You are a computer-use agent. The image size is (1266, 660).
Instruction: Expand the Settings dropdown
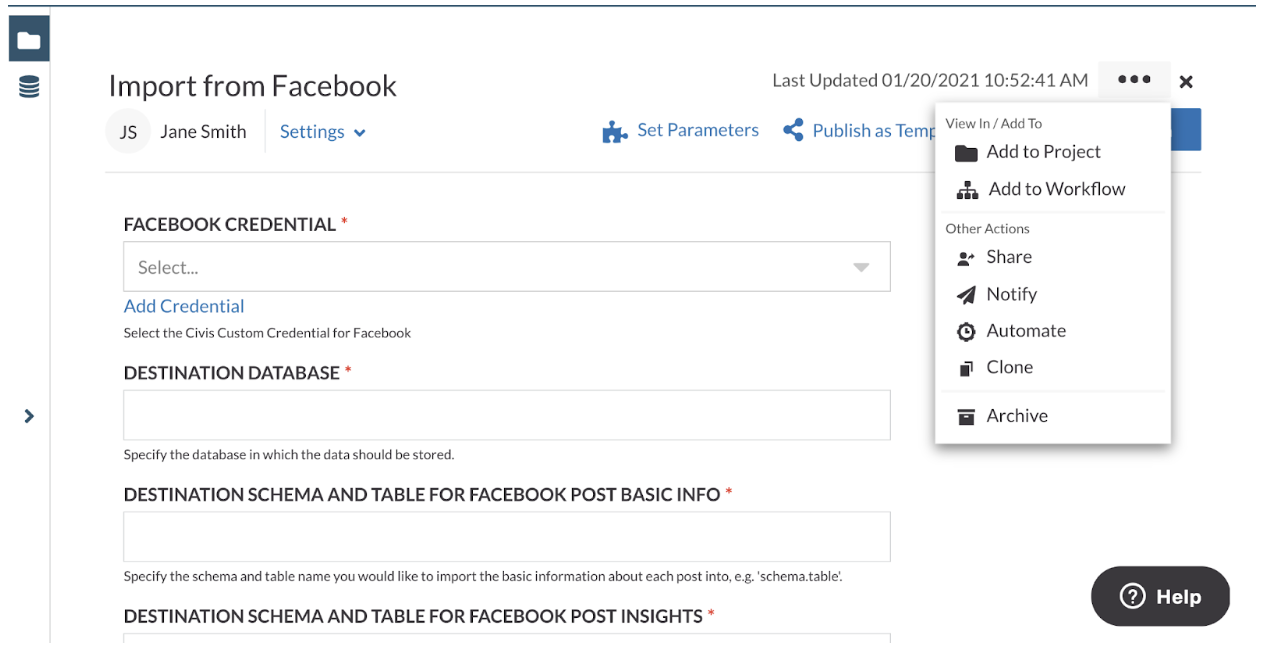pos(322,132)
